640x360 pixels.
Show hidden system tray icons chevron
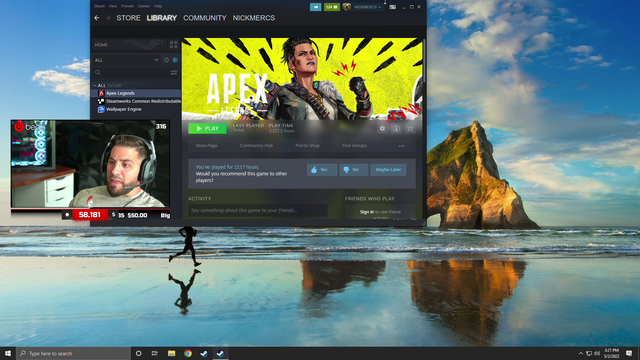point(581,353)
